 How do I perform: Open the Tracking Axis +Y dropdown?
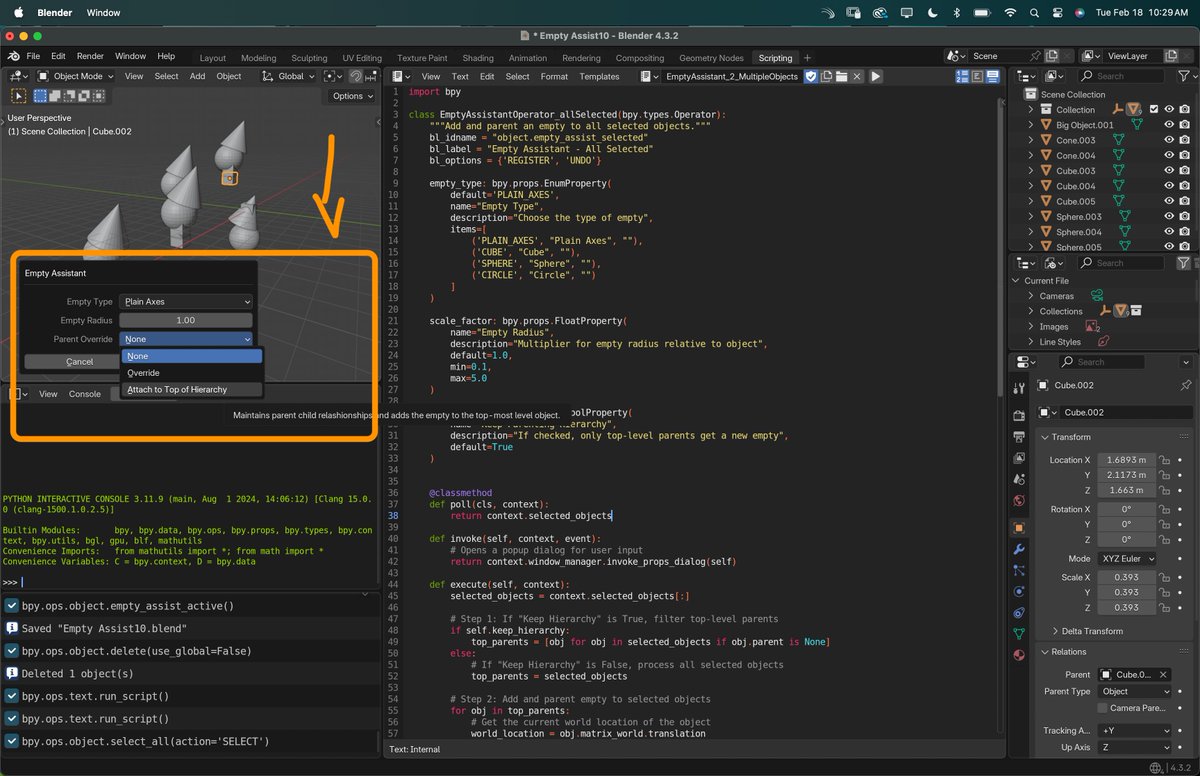1134,731
